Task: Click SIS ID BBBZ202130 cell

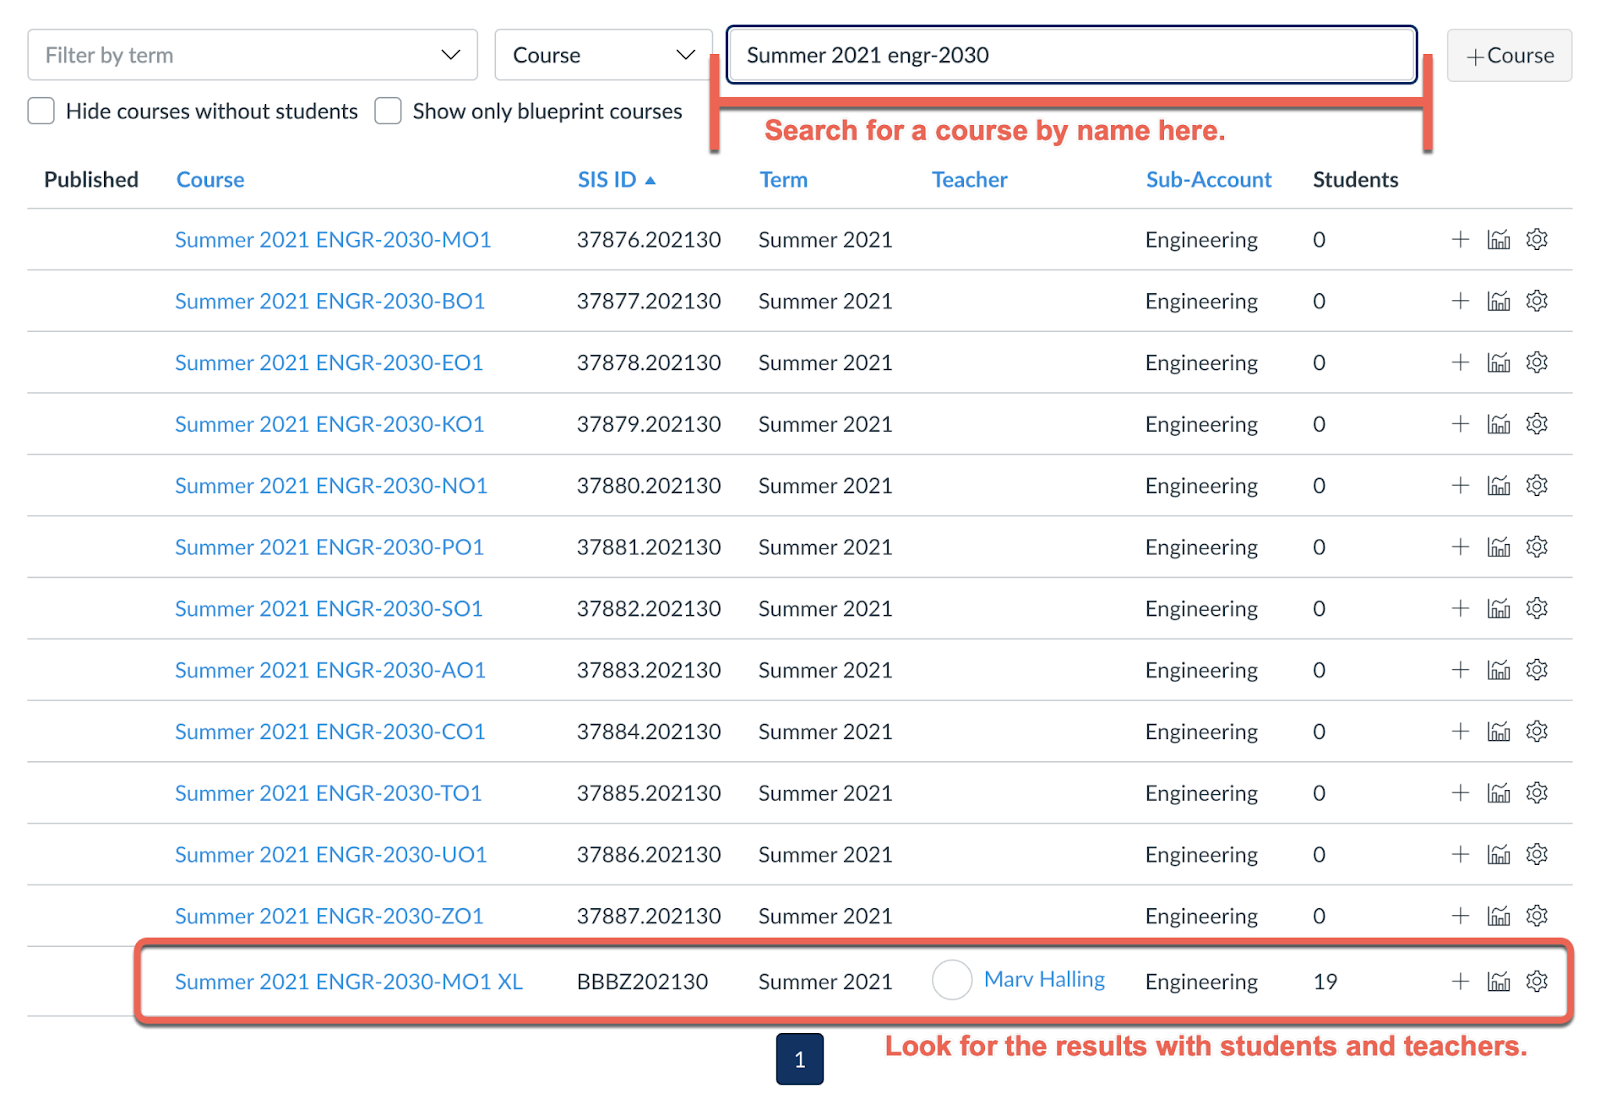Action: point(642,982)
